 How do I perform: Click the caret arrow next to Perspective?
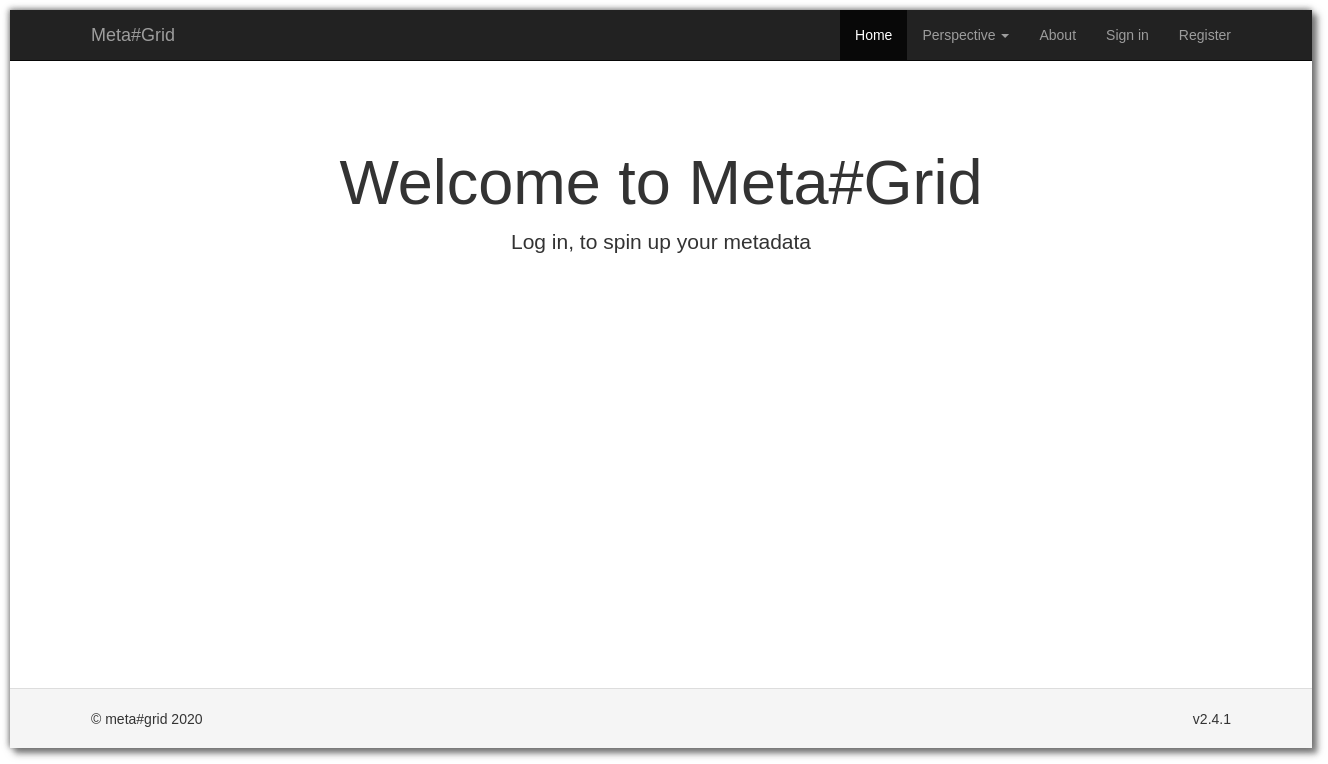pyautogui.click(x=1005, y=35)
